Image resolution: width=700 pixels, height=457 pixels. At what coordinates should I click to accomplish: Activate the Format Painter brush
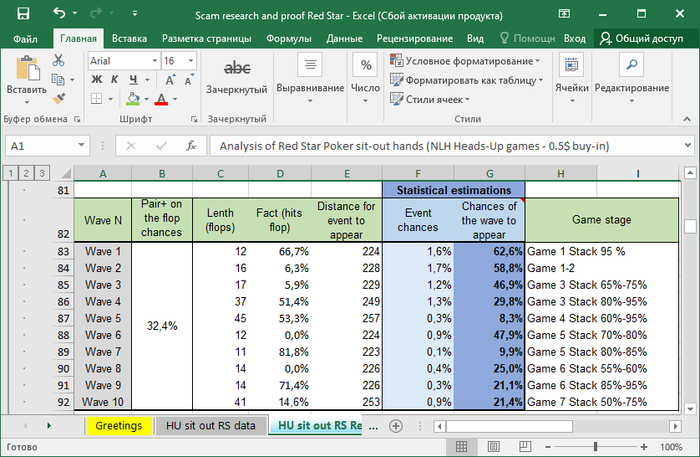[59, 98]
